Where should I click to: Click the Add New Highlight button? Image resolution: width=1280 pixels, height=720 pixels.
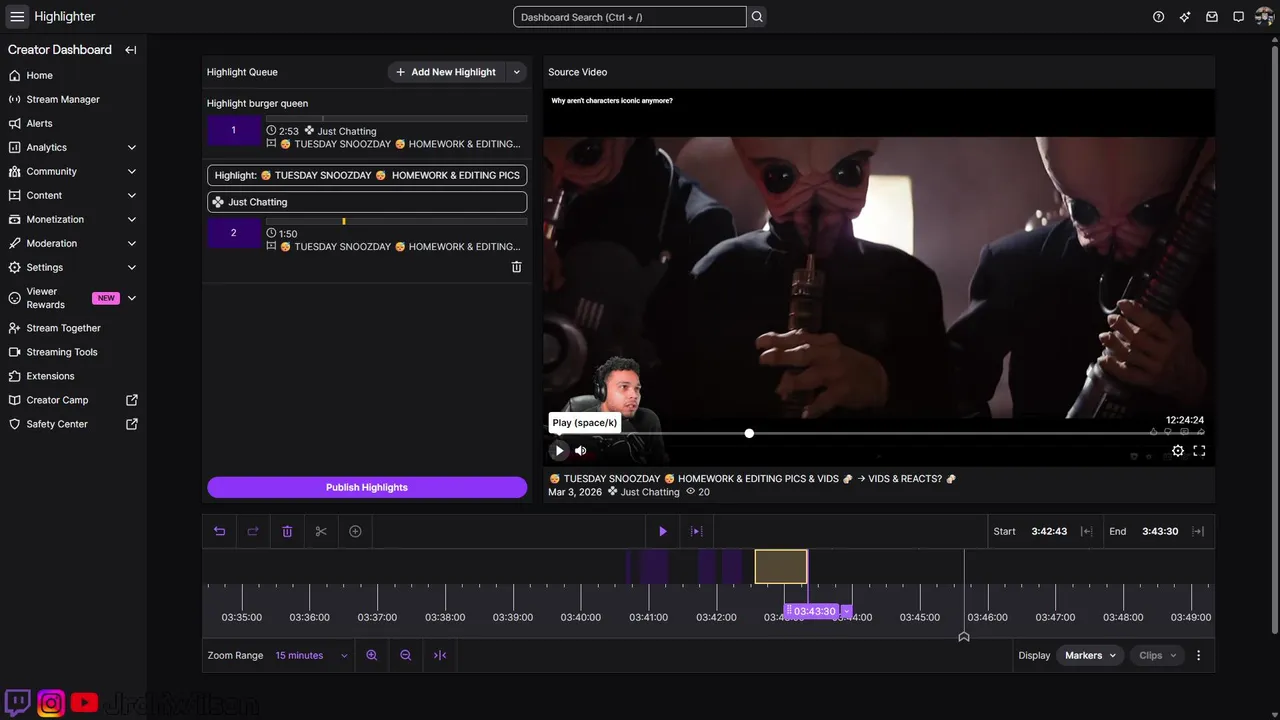pos(446,72)
